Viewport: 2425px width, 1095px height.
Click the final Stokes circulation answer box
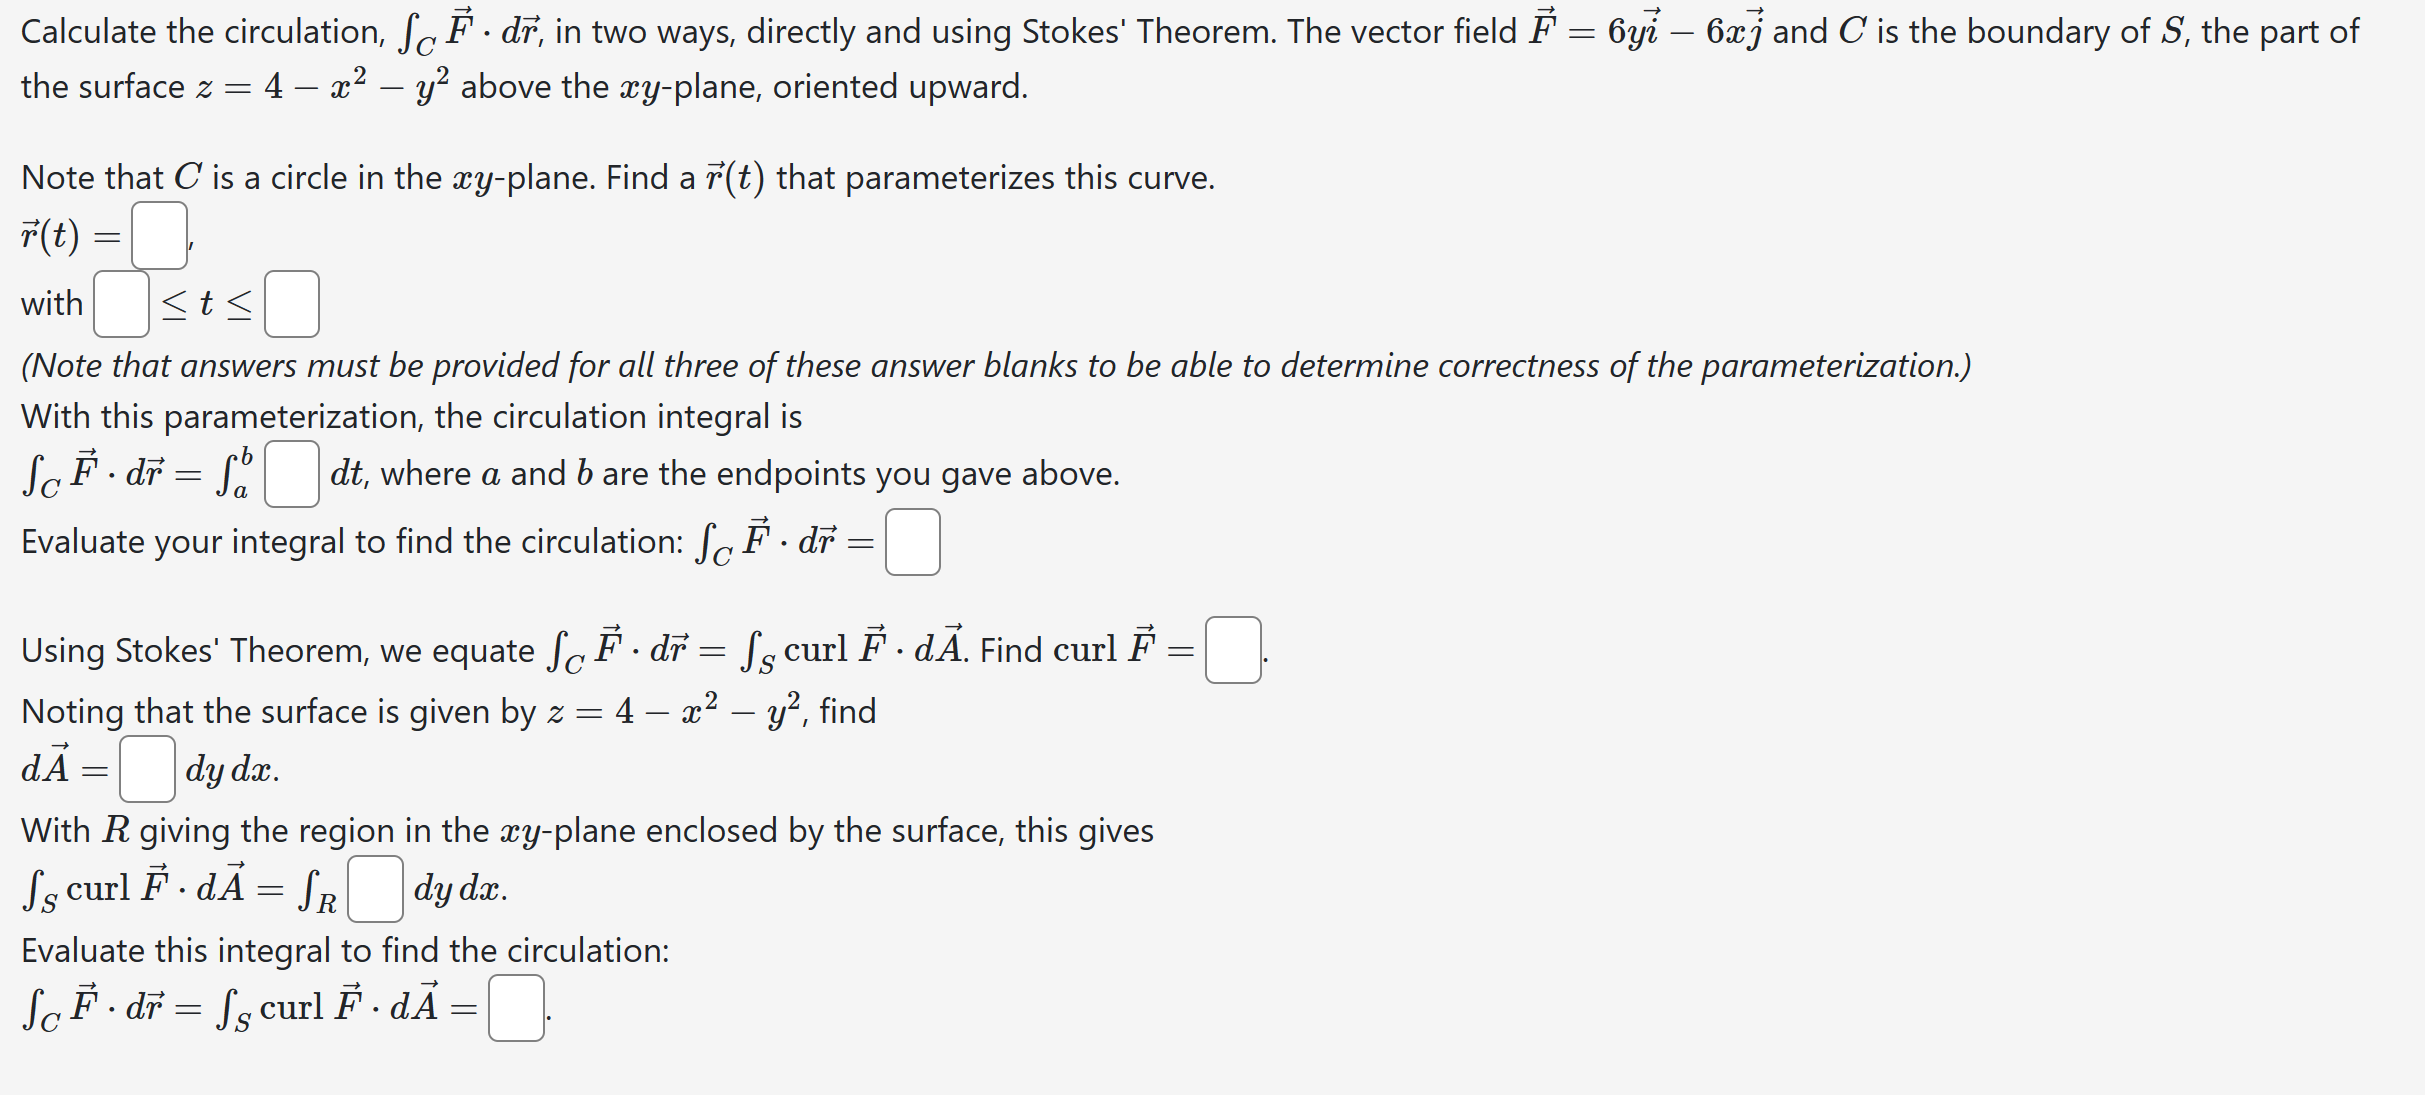(x=516, y=1008)
